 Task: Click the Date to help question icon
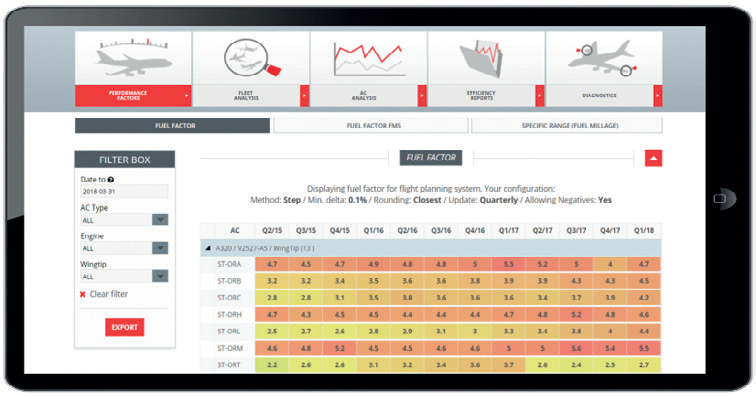[x=110, y=179]
